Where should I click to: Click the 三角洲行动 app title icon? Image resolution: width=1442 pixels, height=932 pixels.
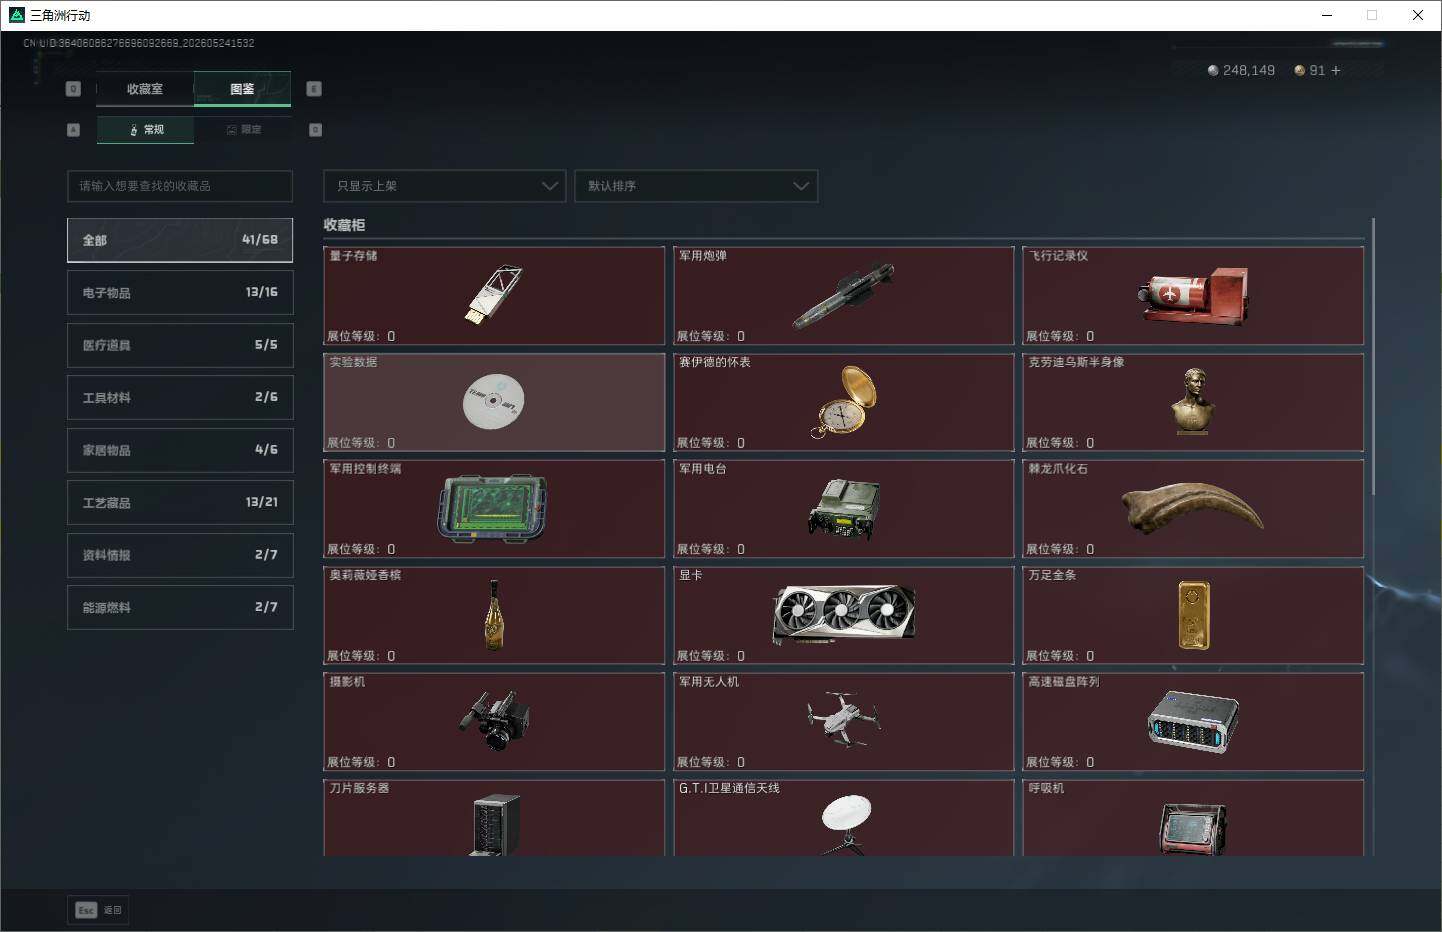pyautogui.click(x=16, y=15)
